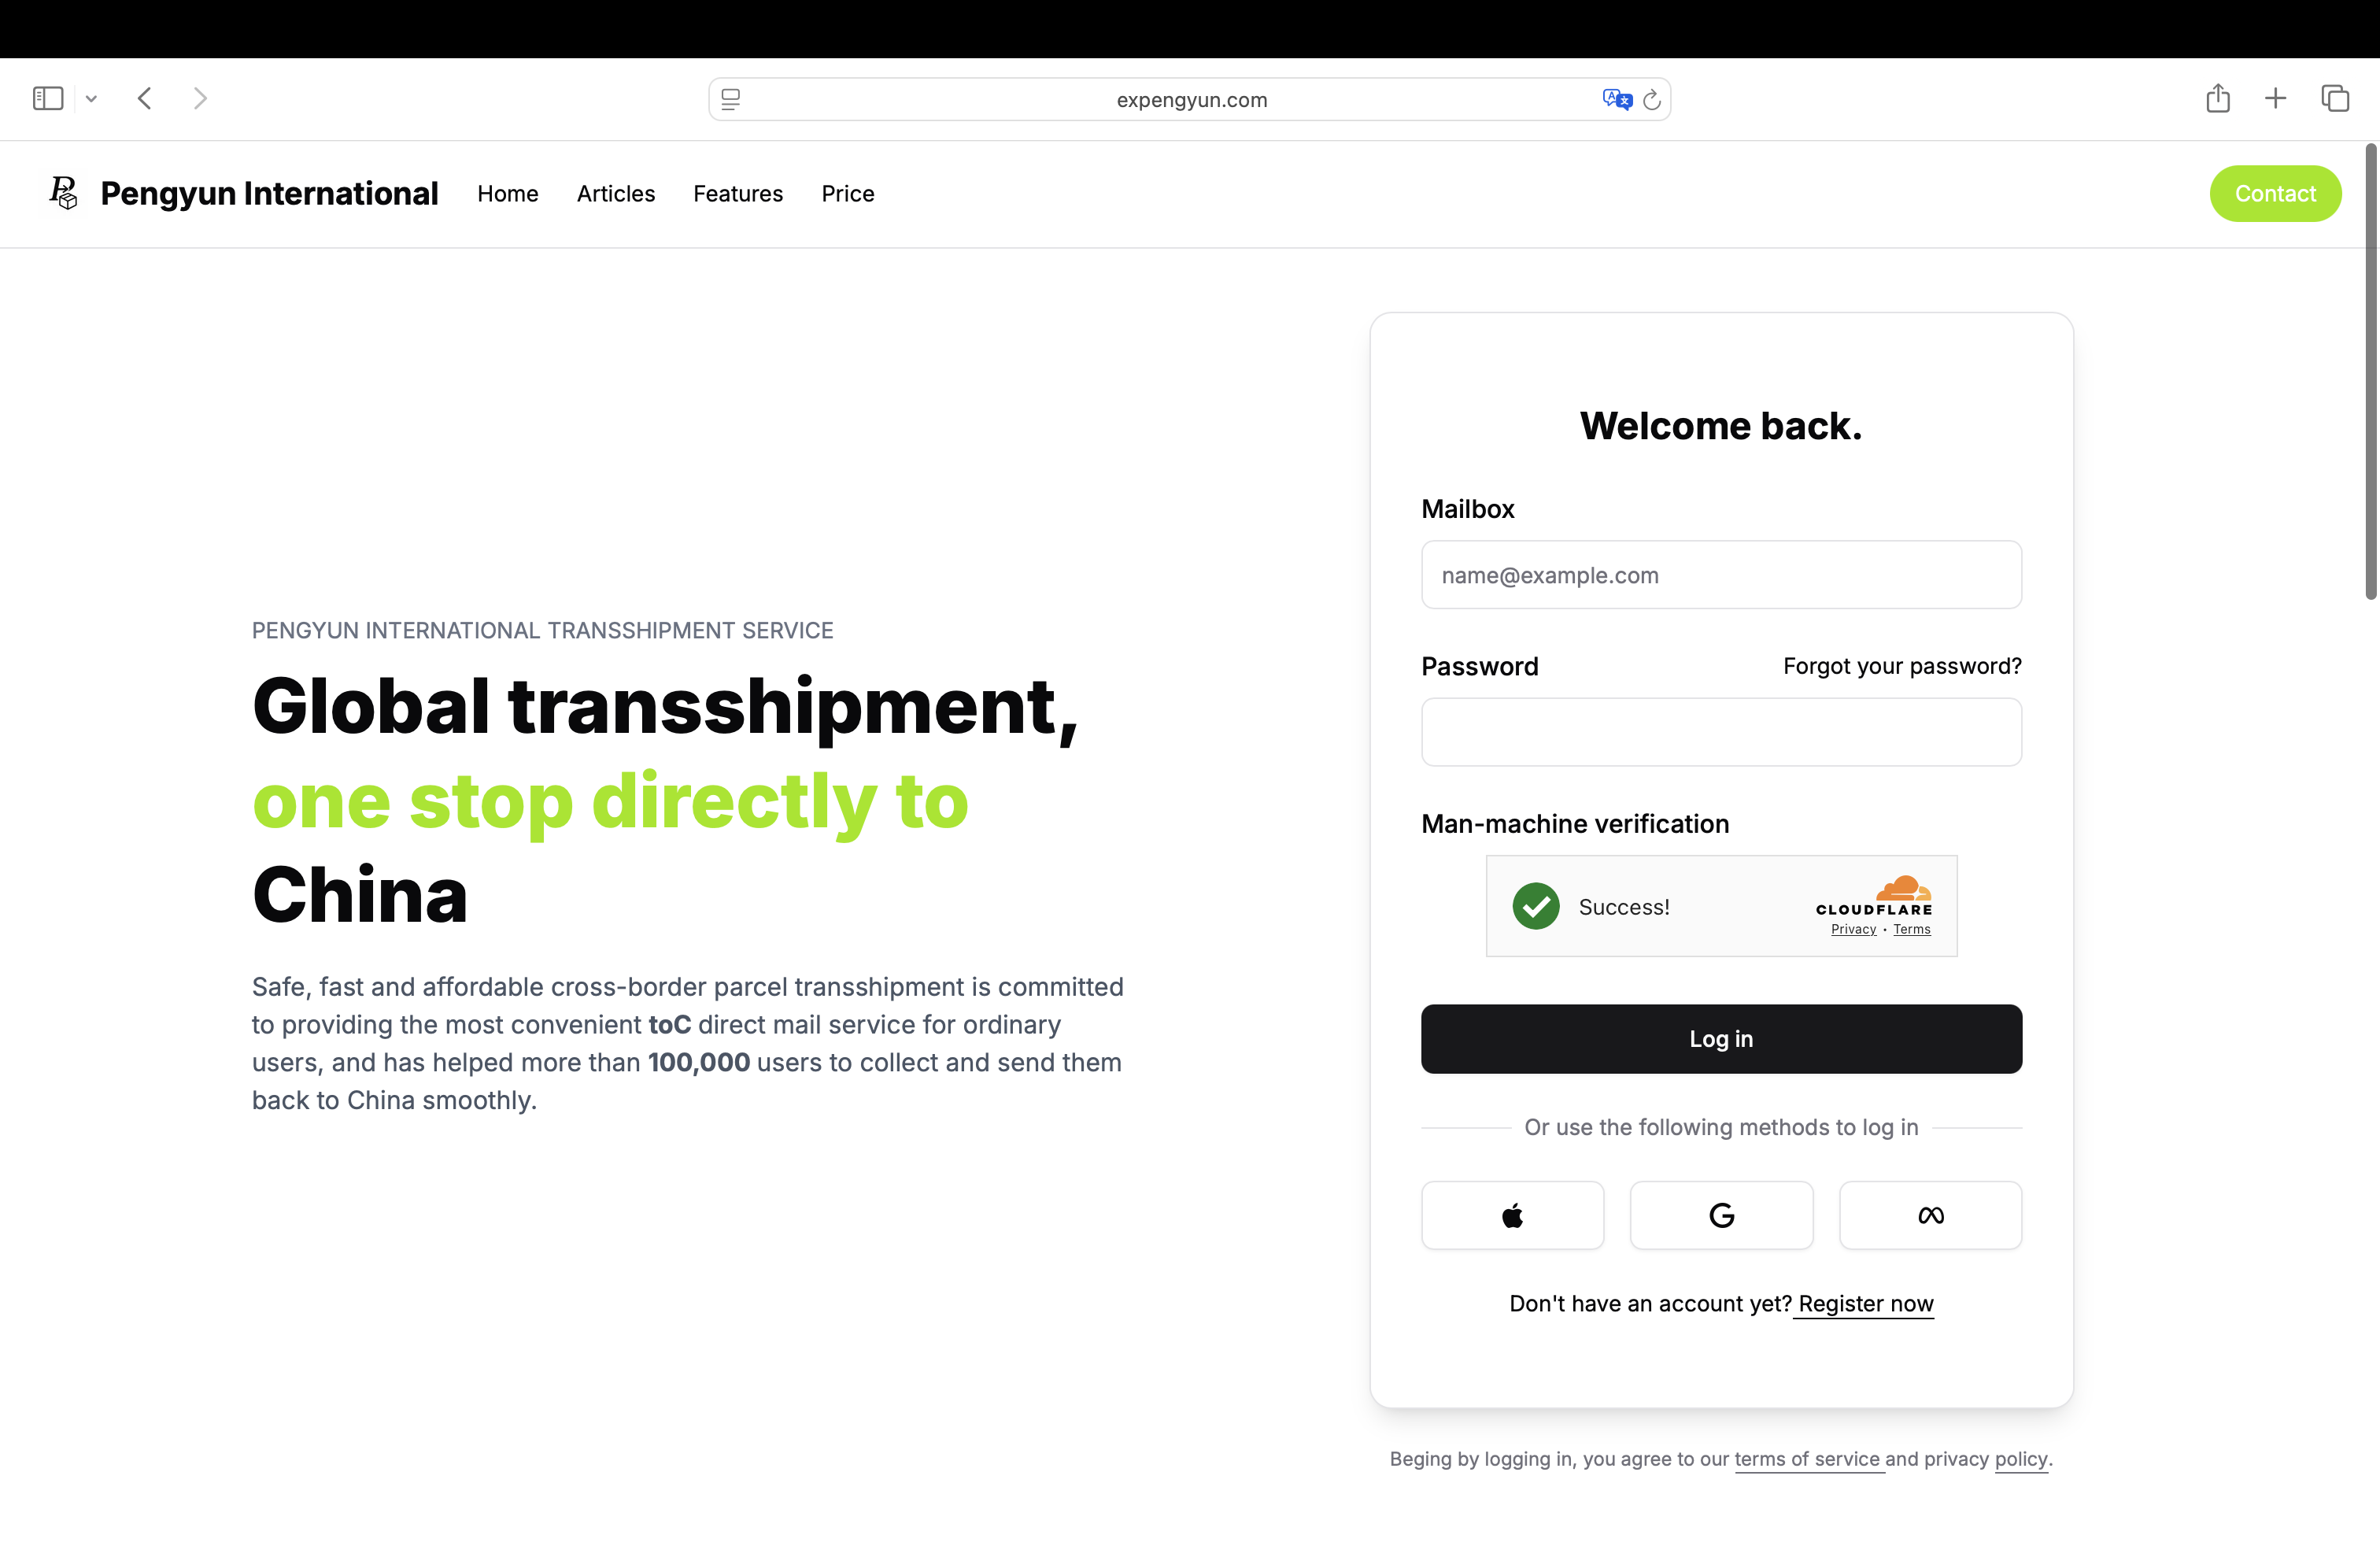Screen dimensions: 2380x1546
Task: Choose the Meta login icon button
Action: point(1930,1215)
